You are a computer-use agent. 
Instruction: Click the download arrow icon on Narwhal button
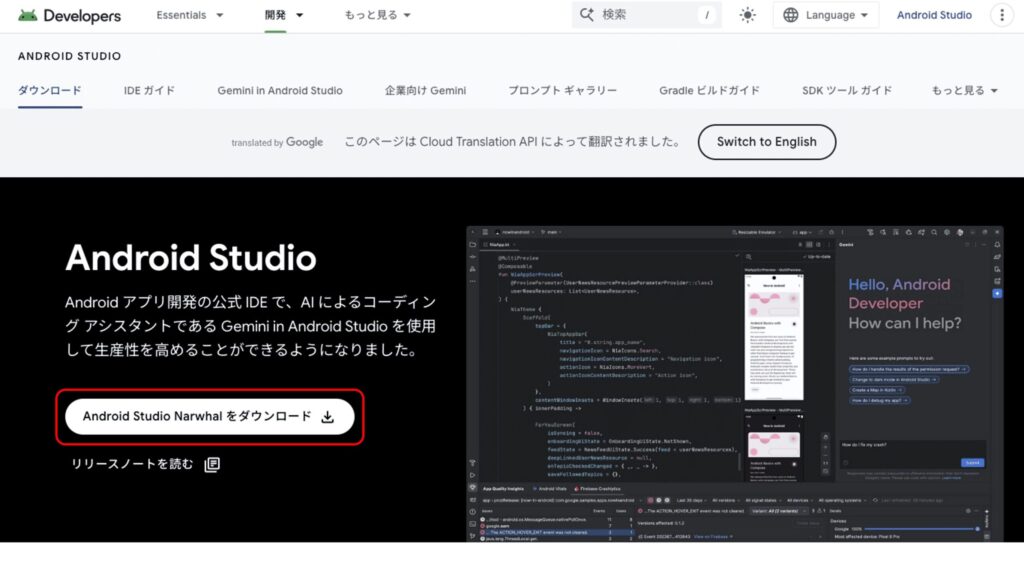pos(328,417)
